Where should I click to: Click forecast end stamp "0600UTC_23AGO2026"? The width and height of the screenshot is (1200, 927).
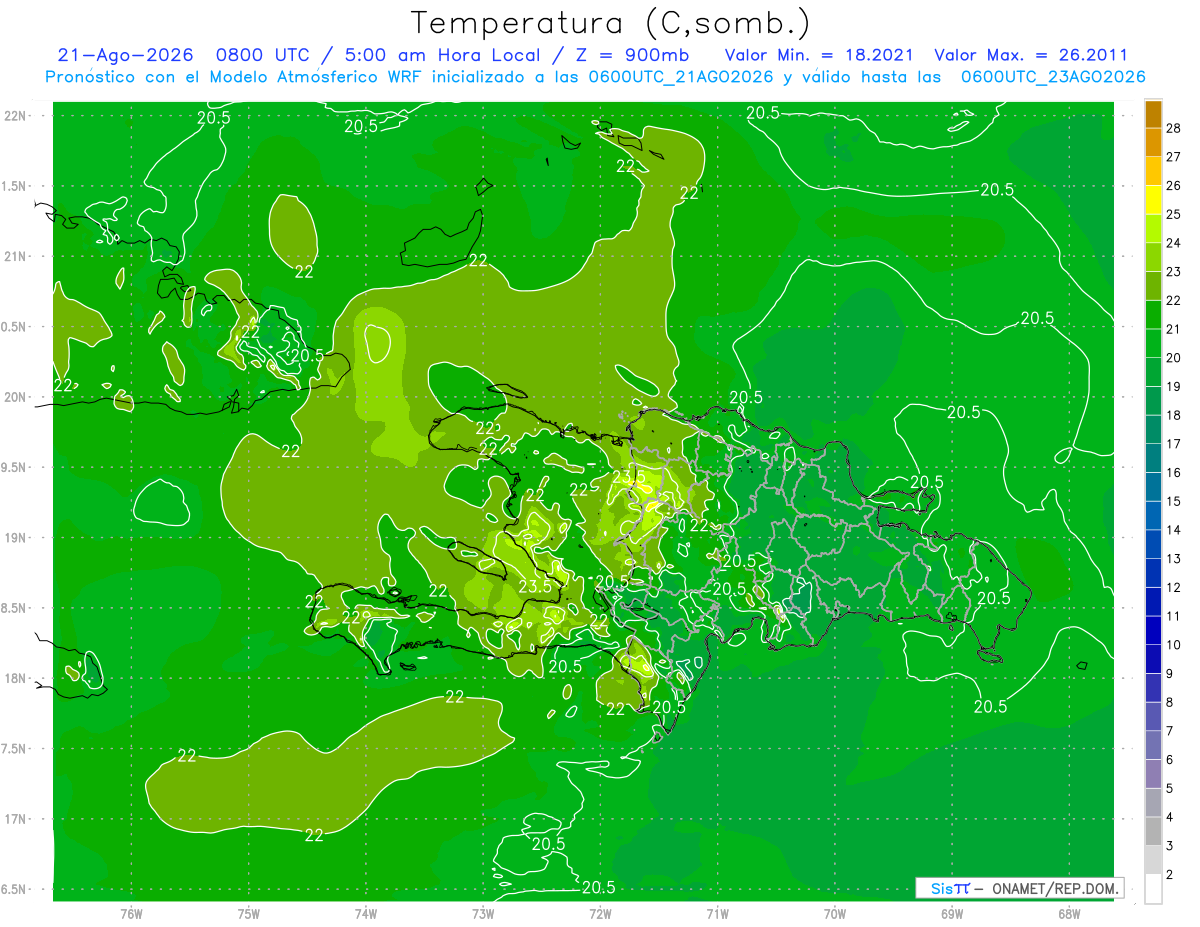(x=1053, y=77)
